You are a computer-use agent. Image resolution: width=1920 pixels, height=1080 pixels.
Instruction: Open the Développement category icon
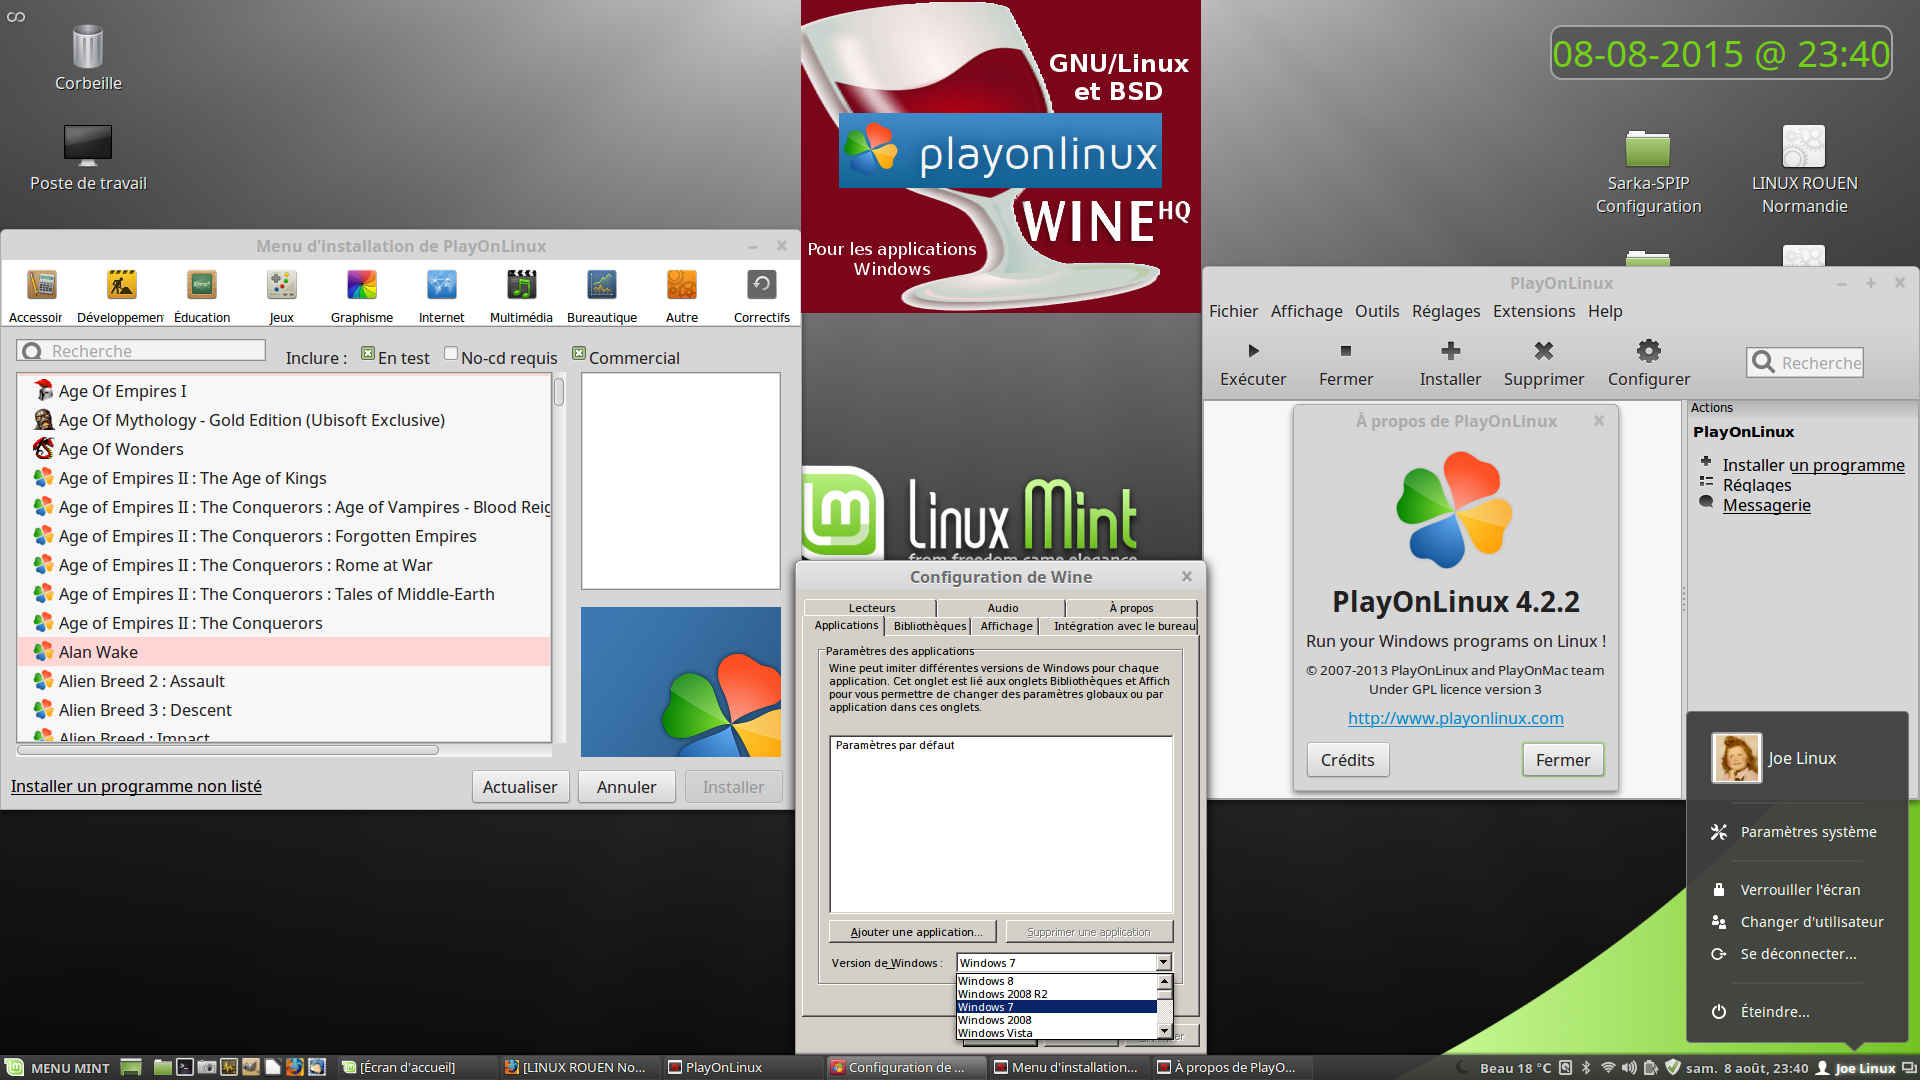tap(121, 296)
